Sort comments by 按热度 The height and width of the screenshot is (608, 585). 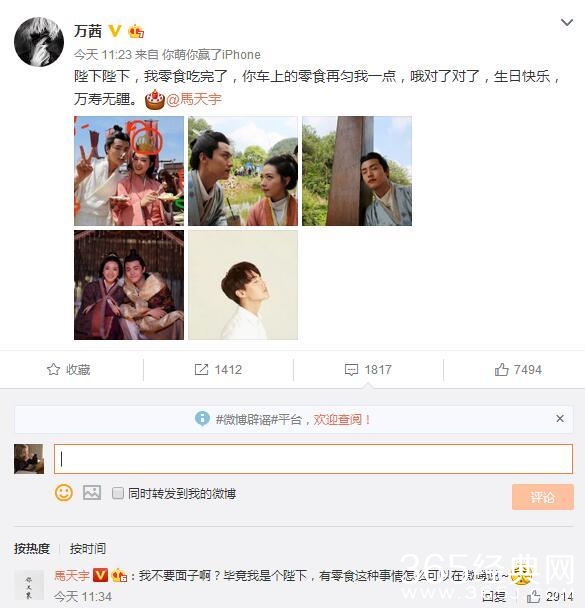(32, 548)
